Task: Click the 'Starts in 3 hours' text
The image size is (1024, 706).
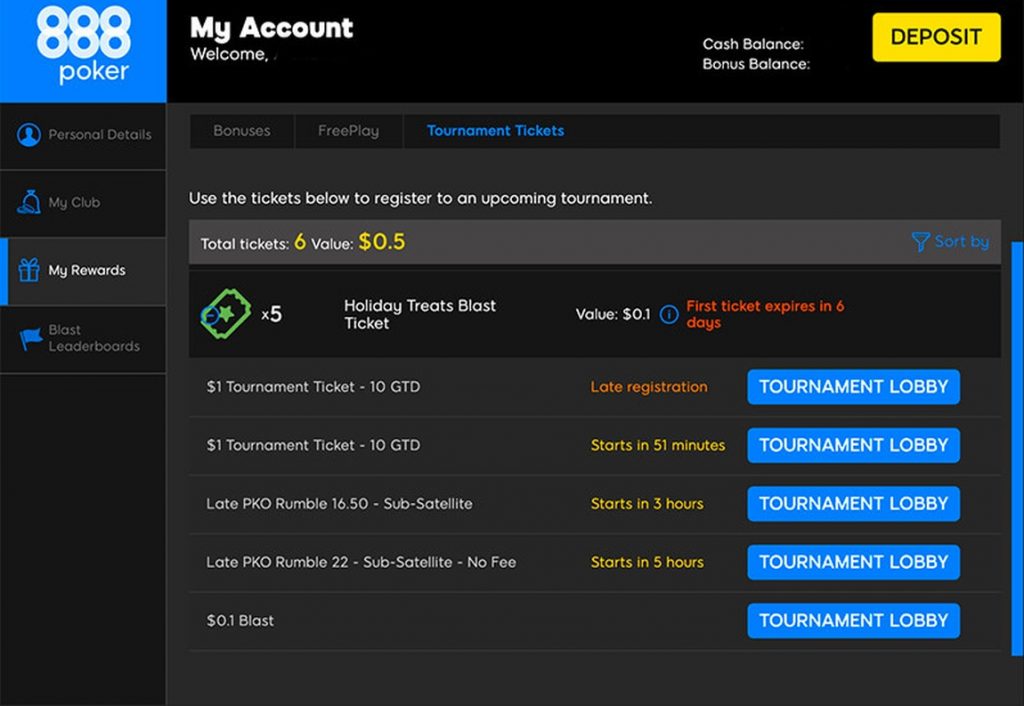Action: coord(647,504)
